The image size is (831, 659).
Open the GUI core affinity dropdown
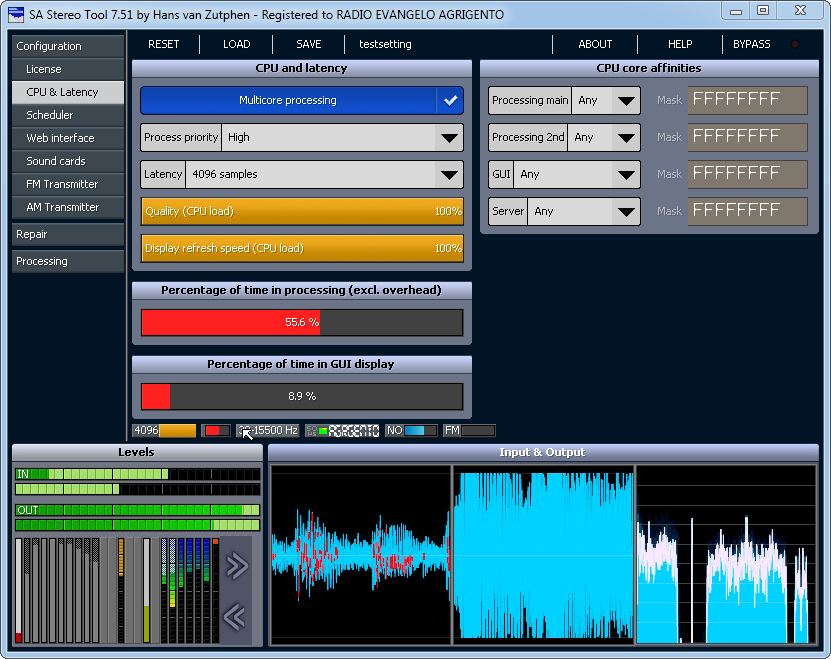click(564, 174)
